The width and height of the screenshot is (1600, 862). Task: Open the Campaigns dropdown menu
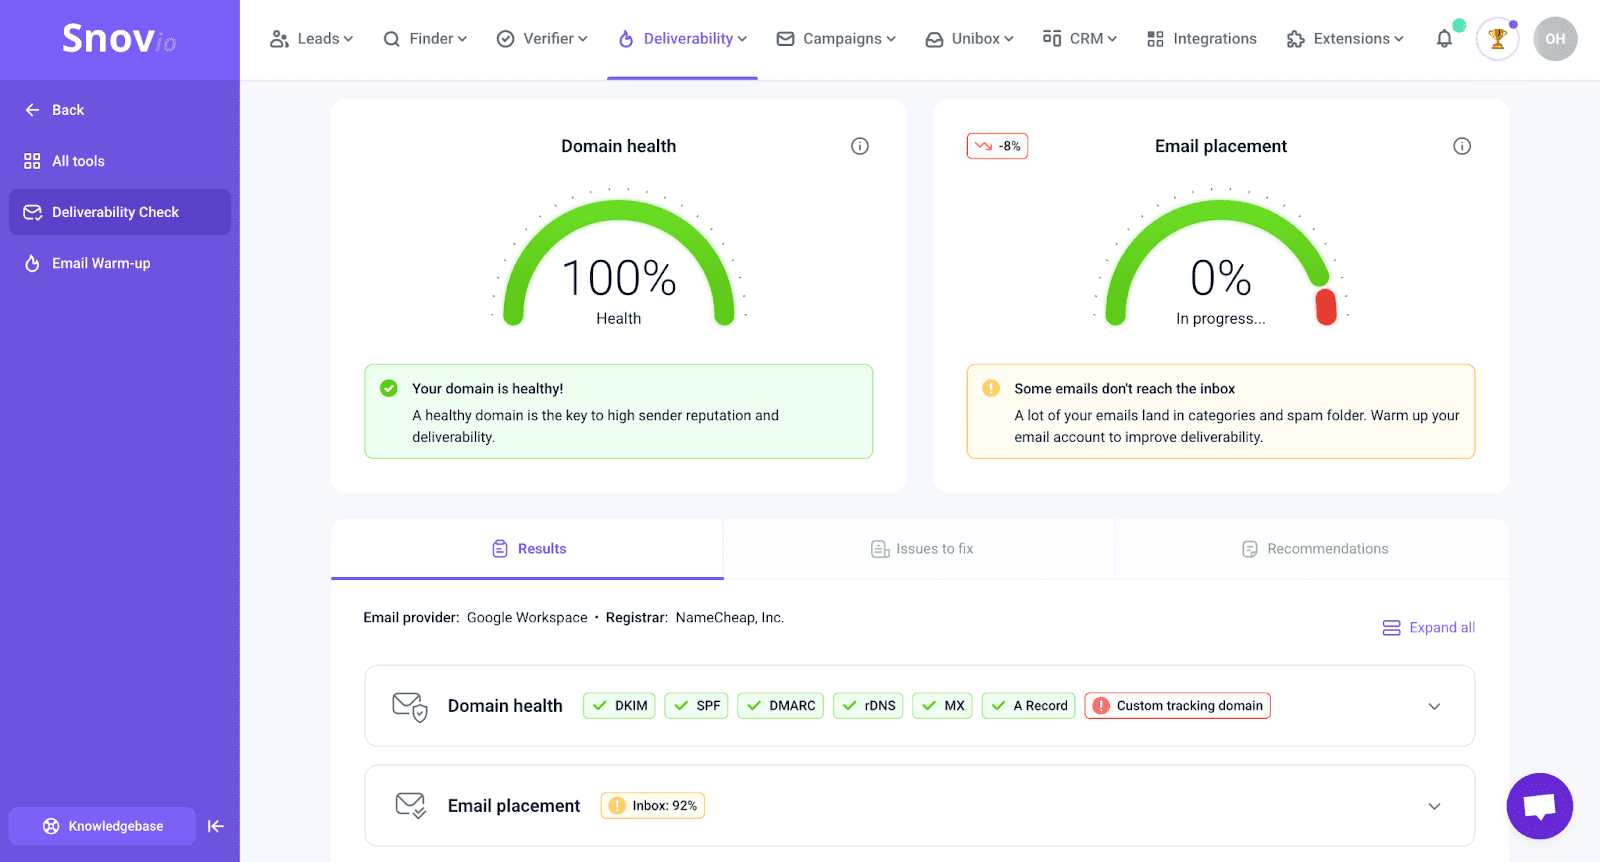point(836,39)
